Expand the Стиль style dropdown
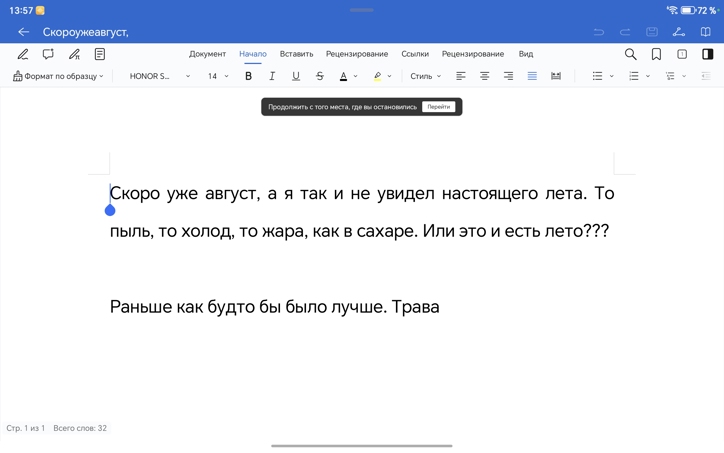The height and width of the screenshot is (453, 724). (425, 76)
